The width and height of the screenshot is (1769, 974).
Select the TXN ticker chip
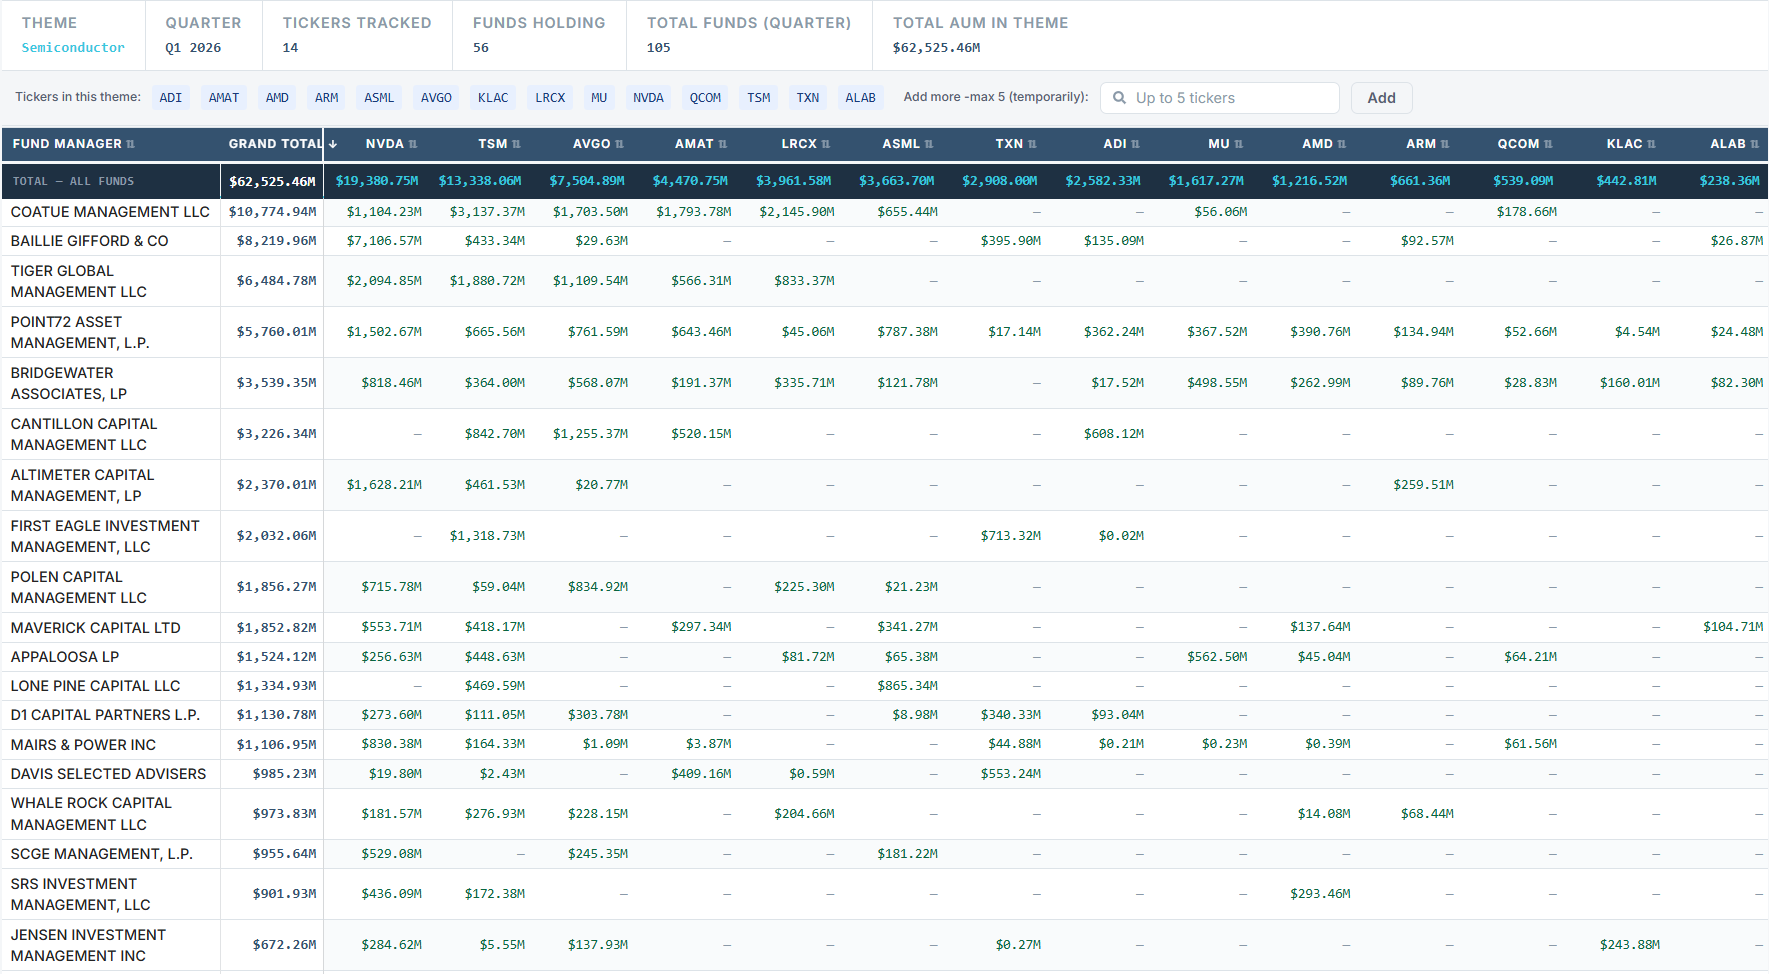coord(808,98)
